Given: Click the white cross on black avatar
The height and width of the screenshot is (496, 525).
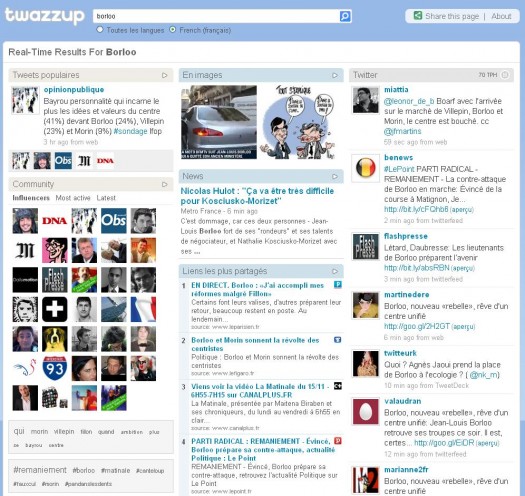Looking at the screenshot, I should [x=55, y=309].
